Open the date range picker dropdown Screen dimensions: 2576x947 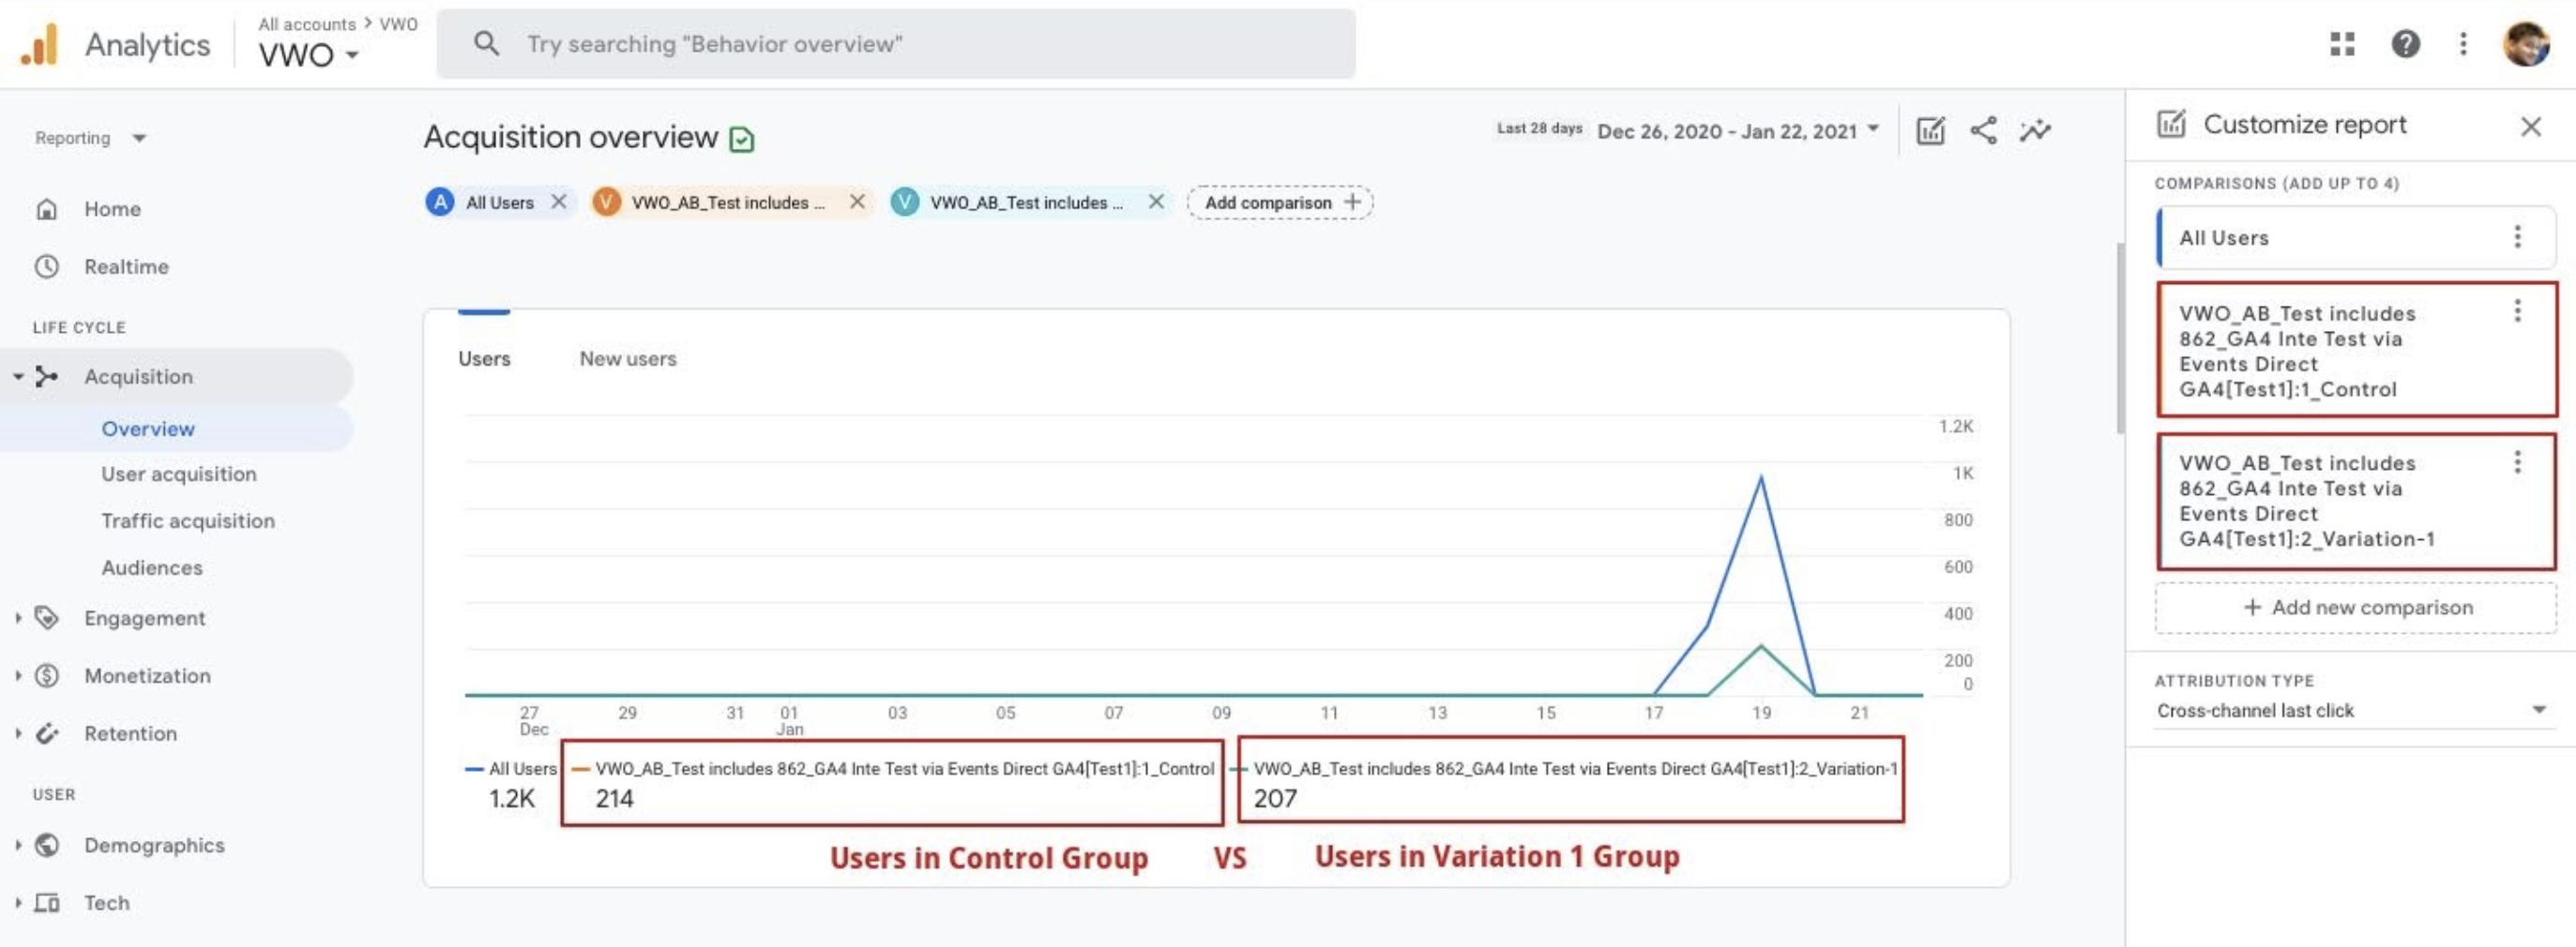click(x=1738, y=131)
